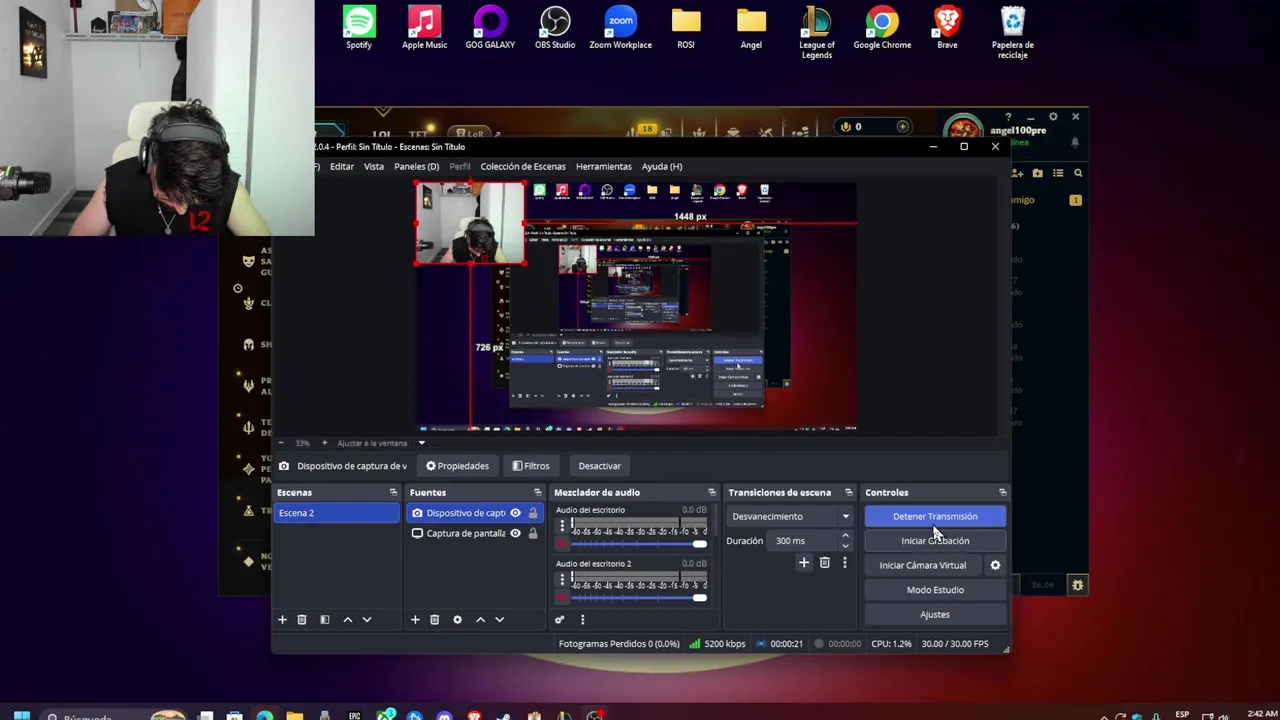Screen dimensions: 1280x720
Task: Undock the Mezclador de audio panel
Action: [x=712, y=492]
